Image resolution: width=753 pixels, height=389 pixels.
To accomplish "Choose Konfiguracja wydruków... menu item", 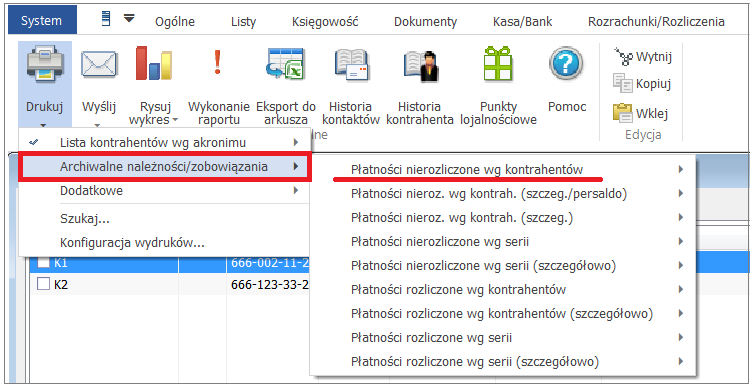I will click(x=165, y=243).
